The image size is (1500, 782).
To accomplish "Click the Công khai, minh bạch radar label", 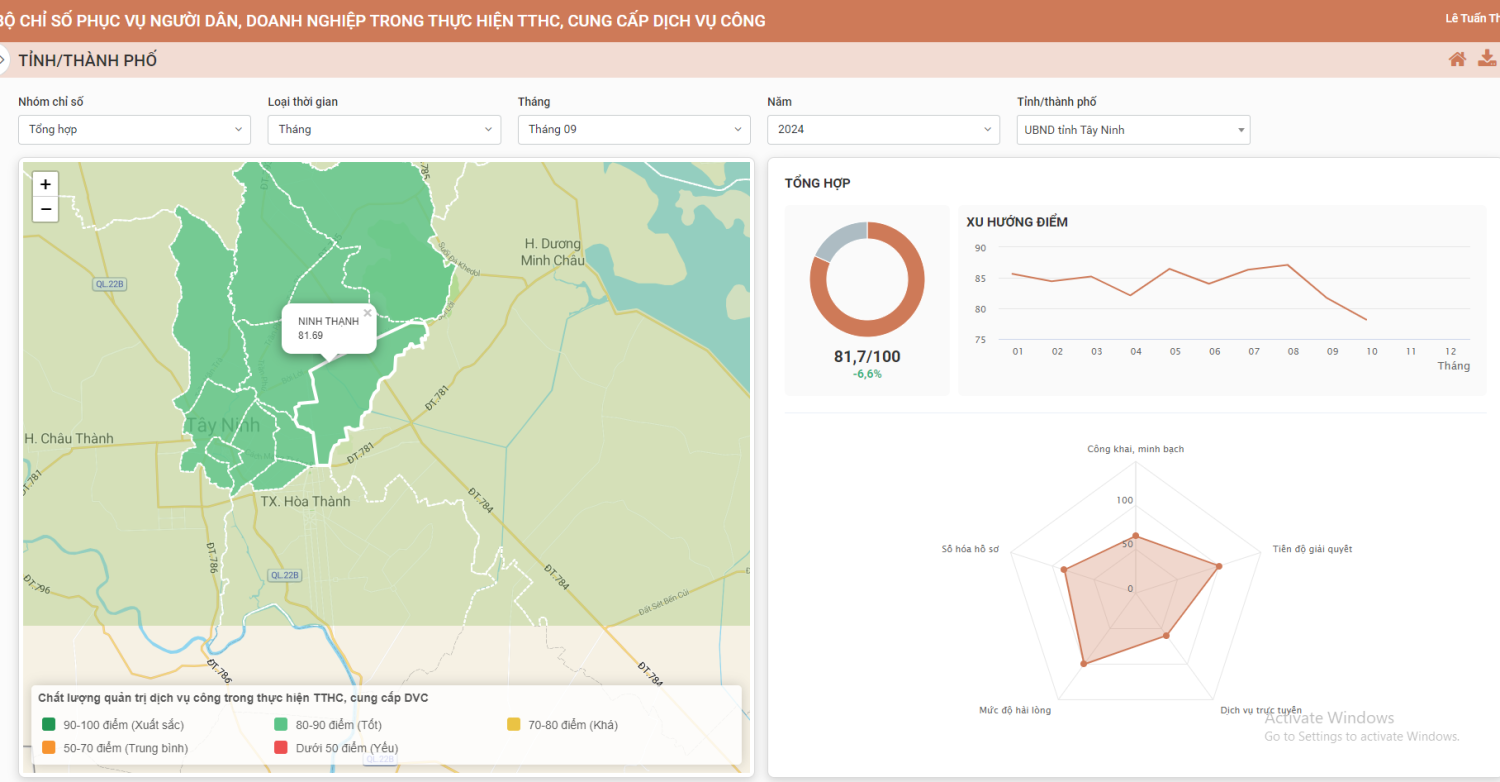I will coord(1135,449).
